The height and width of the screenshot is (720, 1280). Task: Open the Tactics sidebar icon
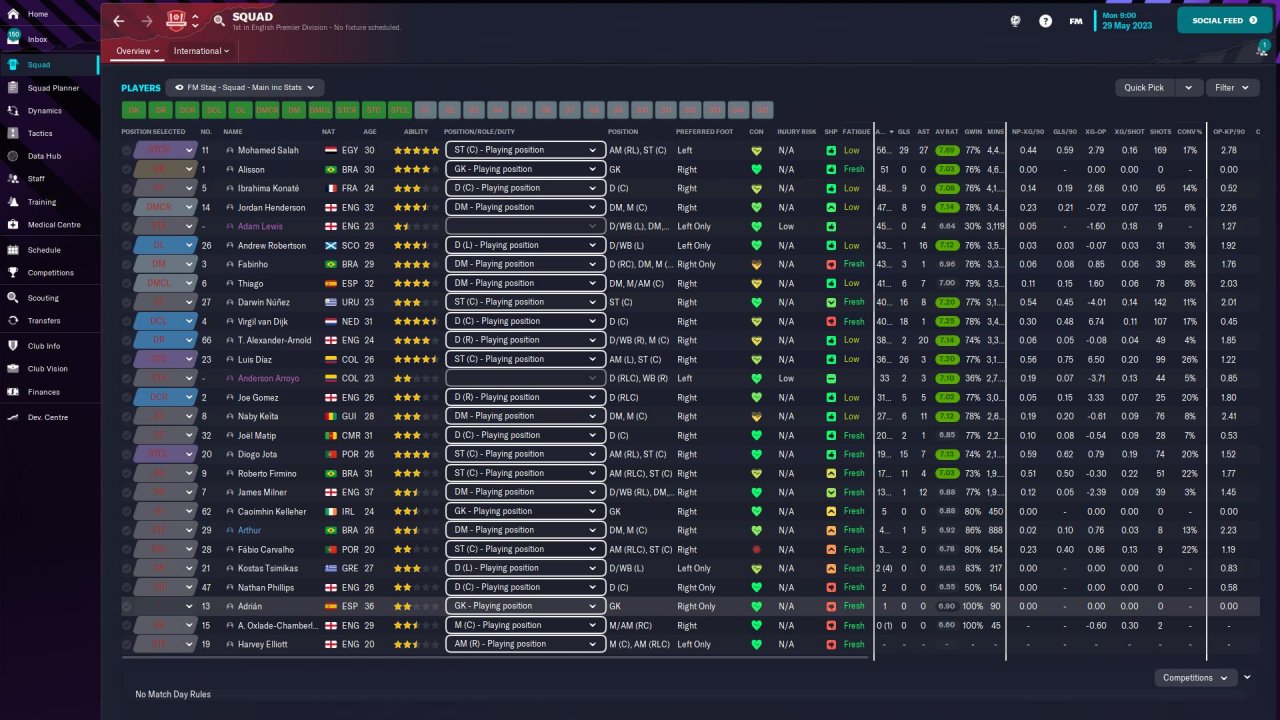pyautogui.click(x=13, y=133)
